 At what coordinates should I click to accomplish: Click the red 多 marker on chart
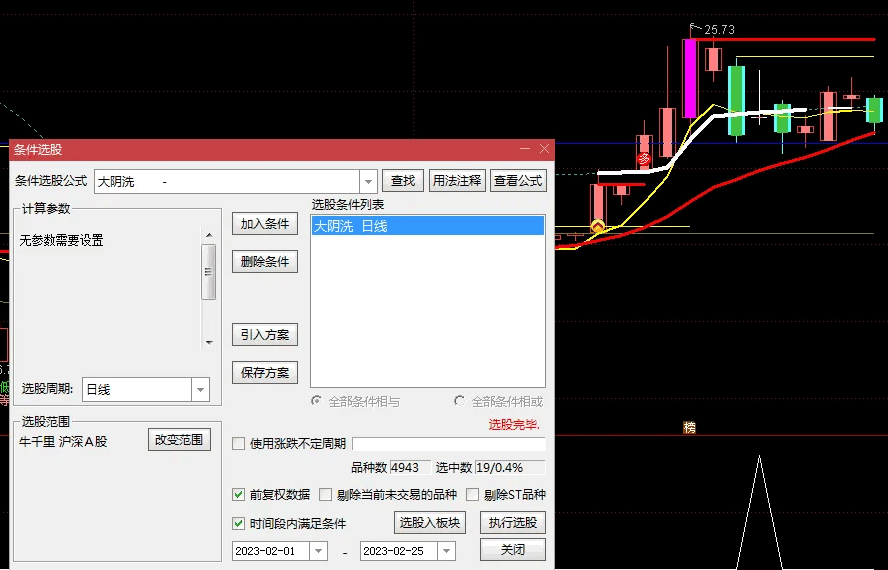pos(644,159)
